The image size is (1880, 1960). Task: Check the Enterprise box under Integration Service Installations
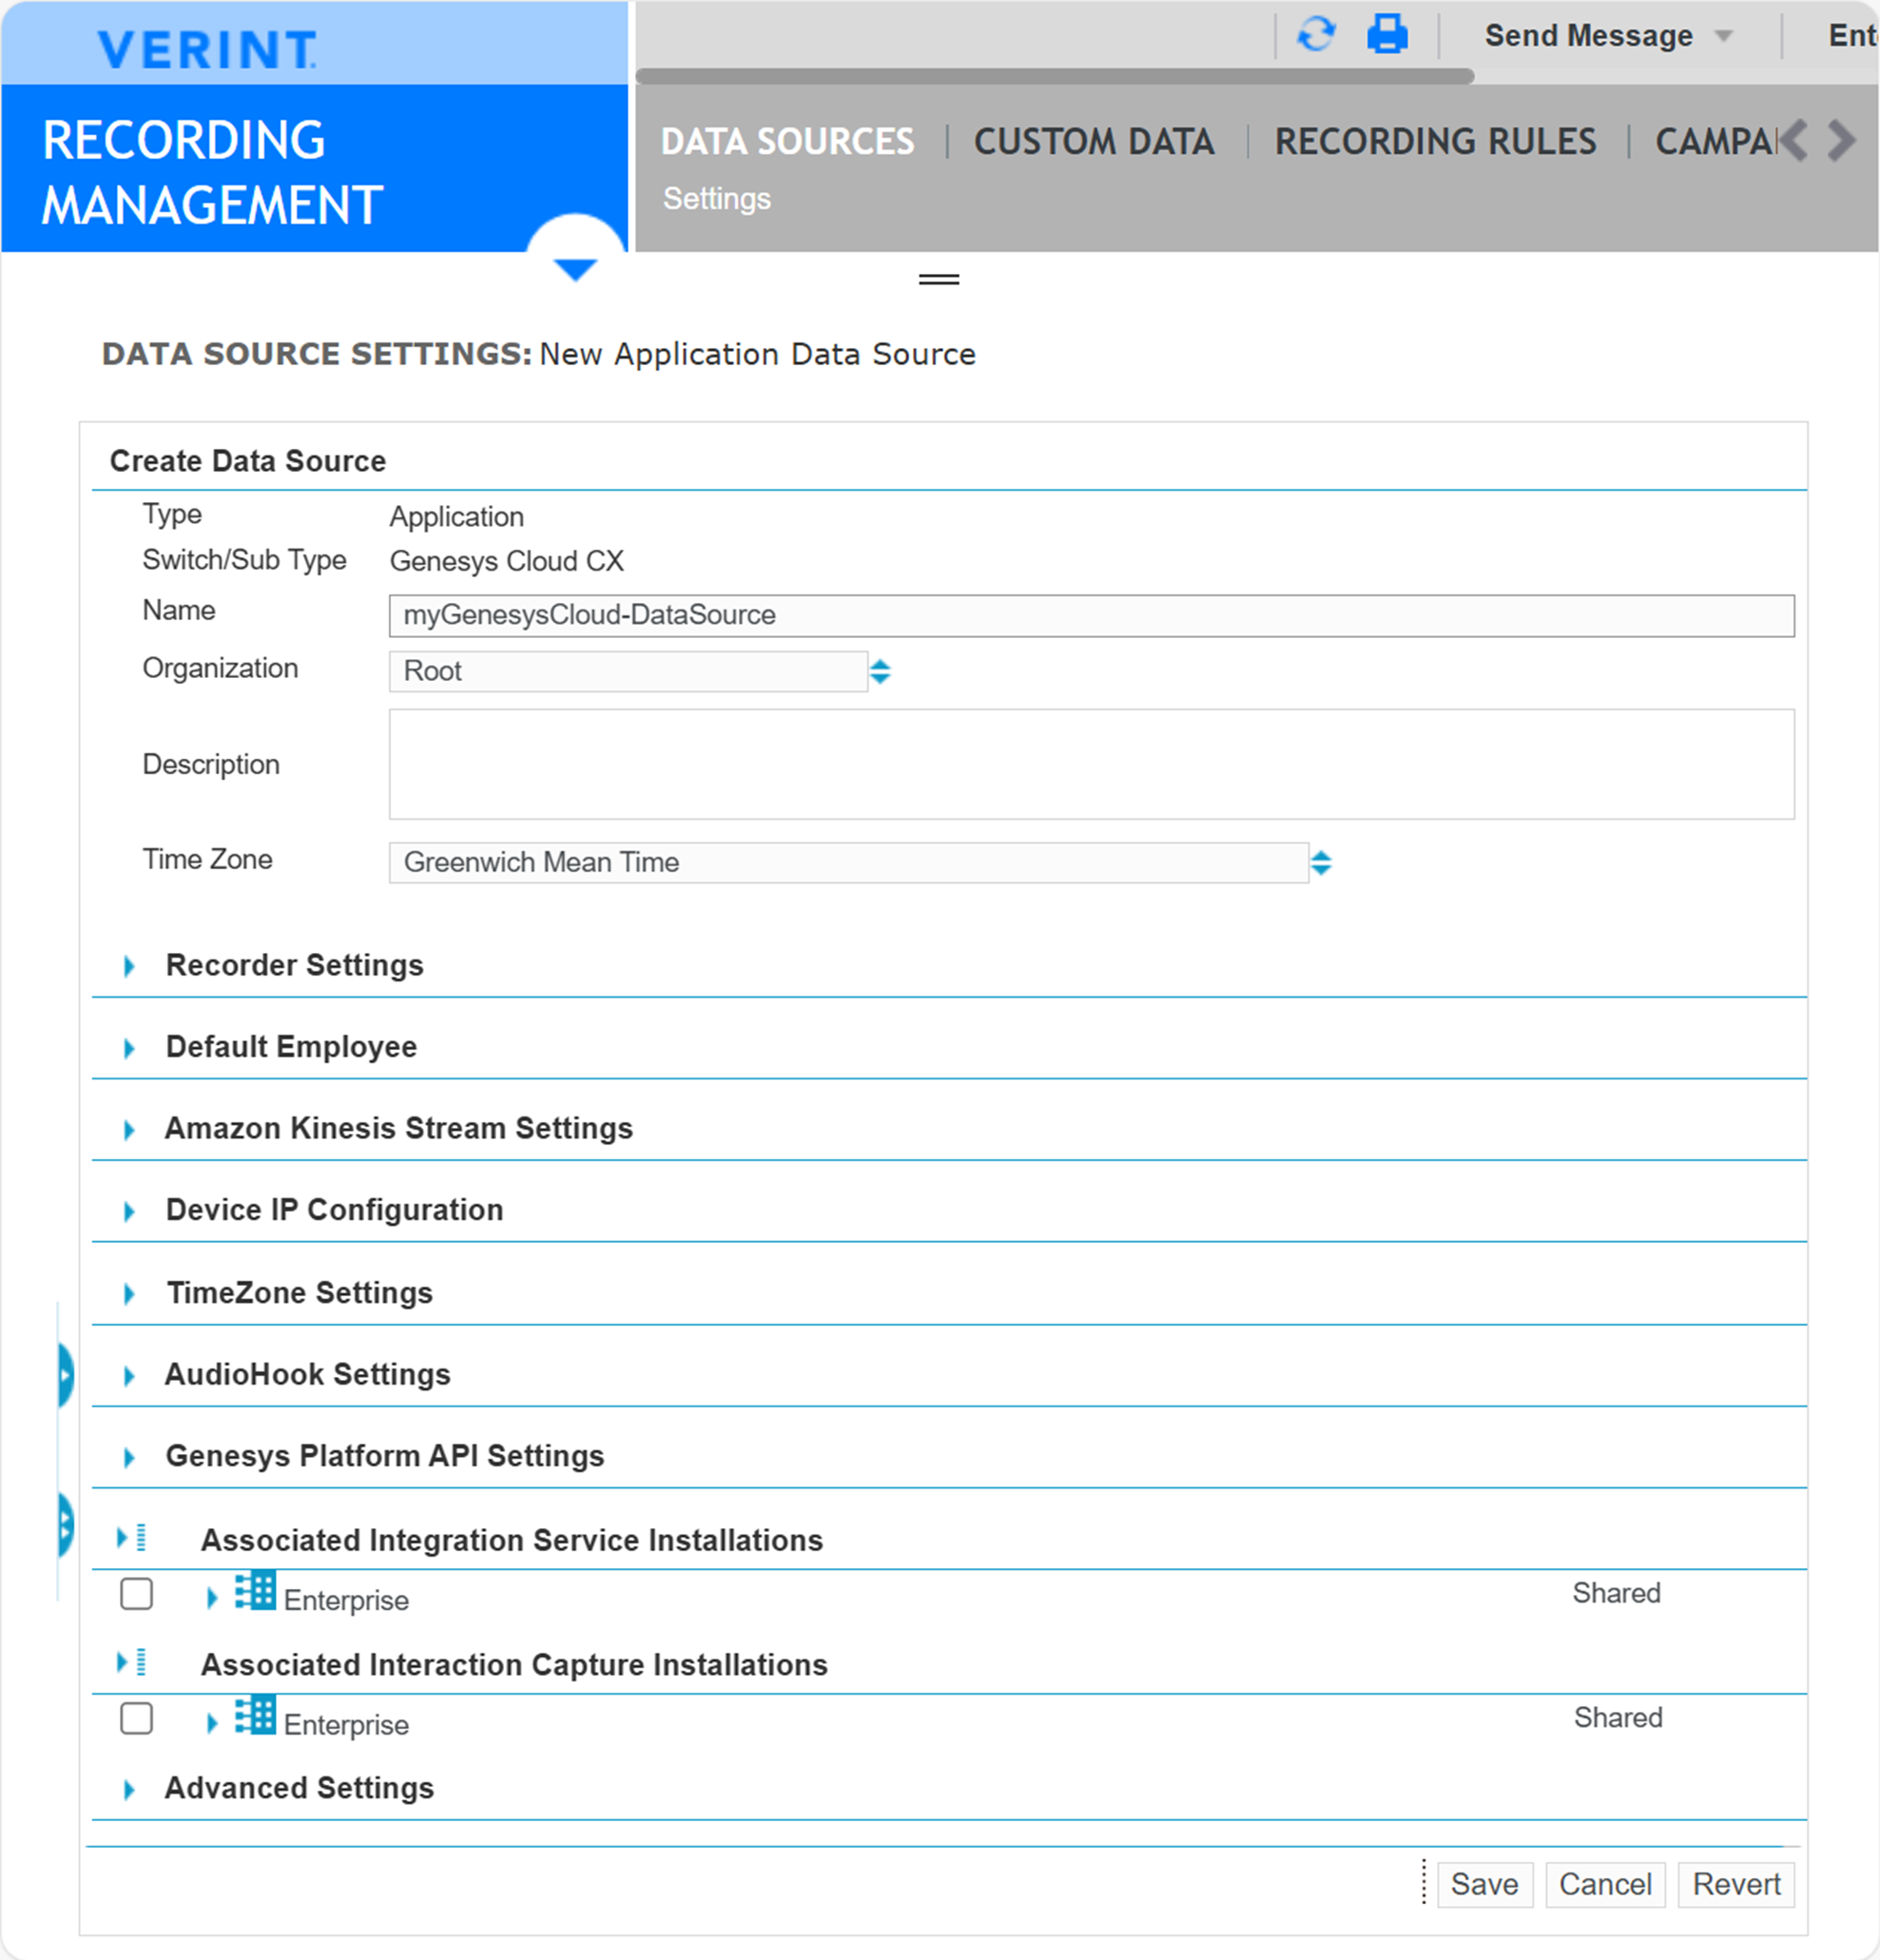click(x=136, y=1596)
